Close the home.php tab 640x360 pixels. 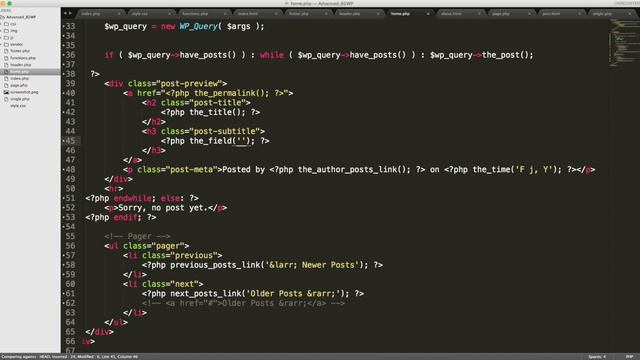click(x=428, y=14)
